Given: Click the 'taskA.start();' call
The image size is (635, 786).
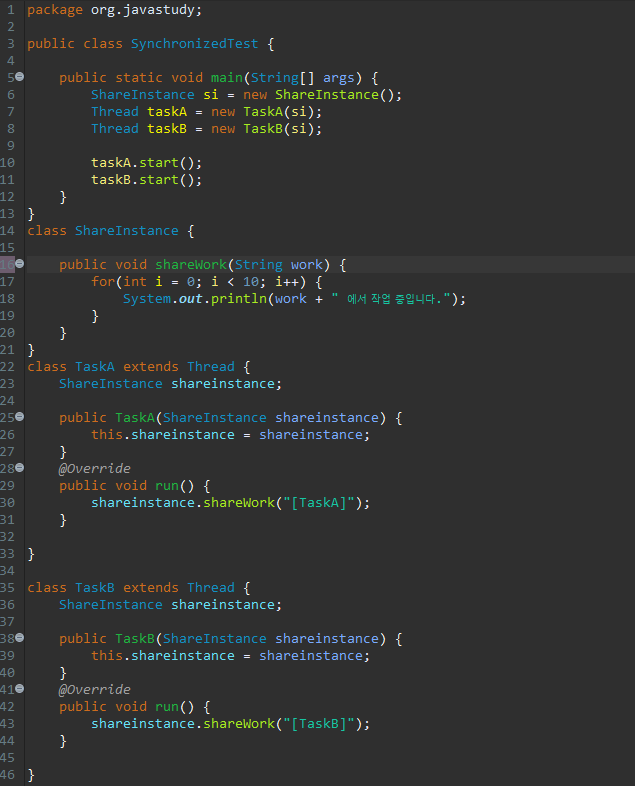Looking at the screenshot, I should pos(146,163).
